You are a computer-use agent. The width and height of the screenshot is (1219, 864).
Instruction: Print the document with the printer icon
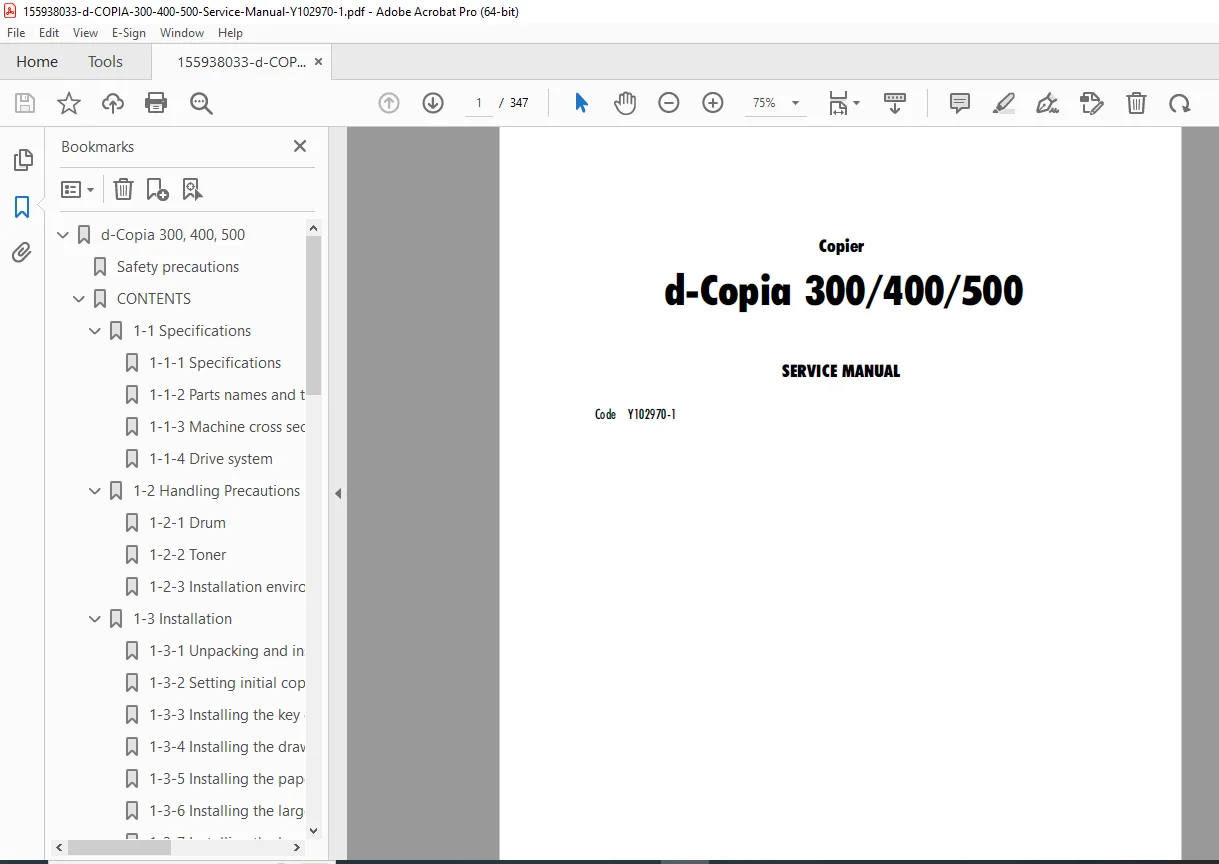(x=156, y=103)
